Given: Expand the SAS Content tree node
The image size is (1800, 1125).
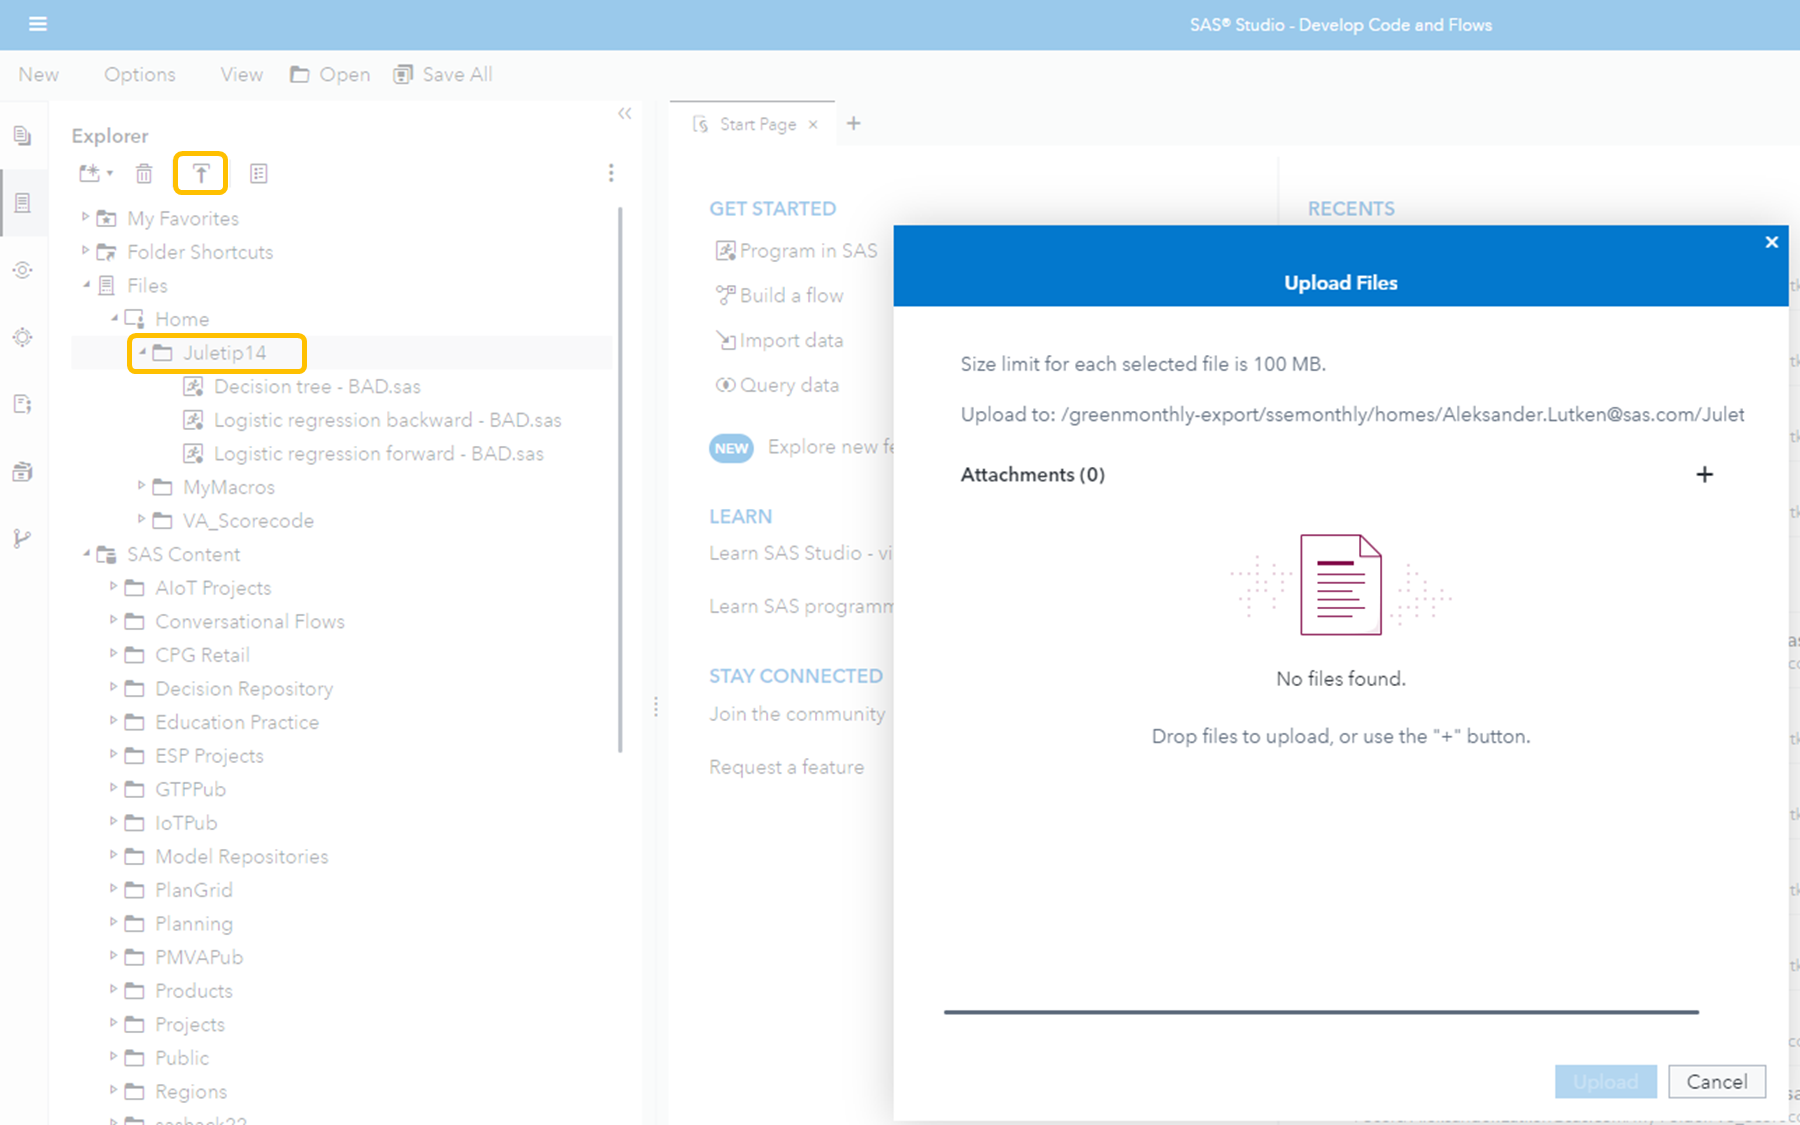Looking at the screenshot, I should pos(86,554).
